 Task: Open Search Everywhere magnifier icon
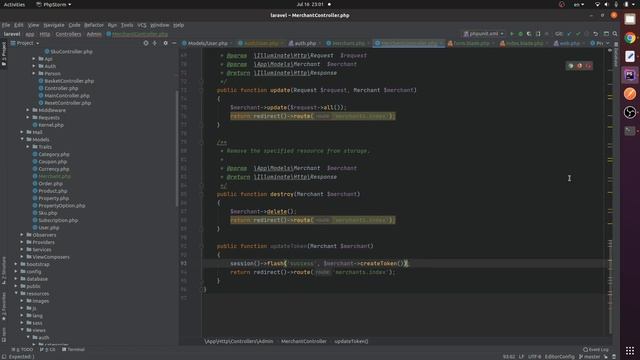point(615,34)
